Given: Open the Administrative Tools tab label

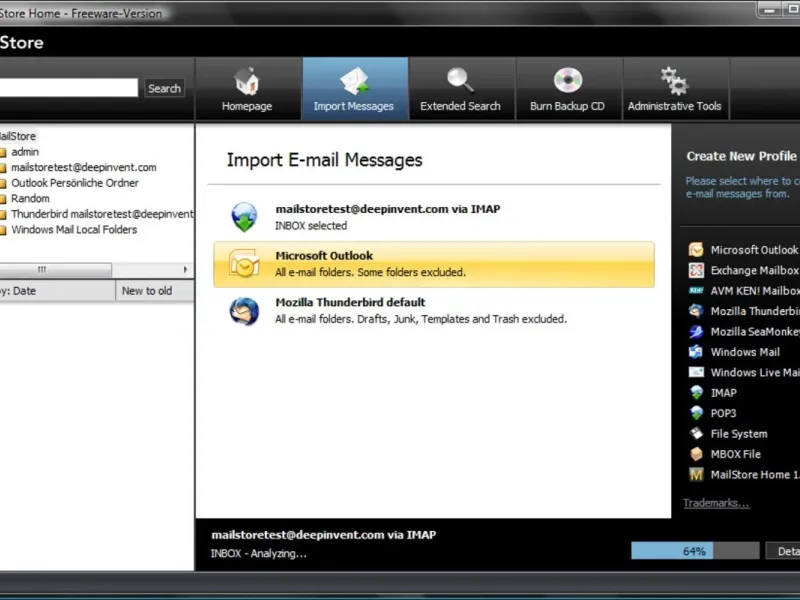Looking at the screenshot, I should point(674,106).
